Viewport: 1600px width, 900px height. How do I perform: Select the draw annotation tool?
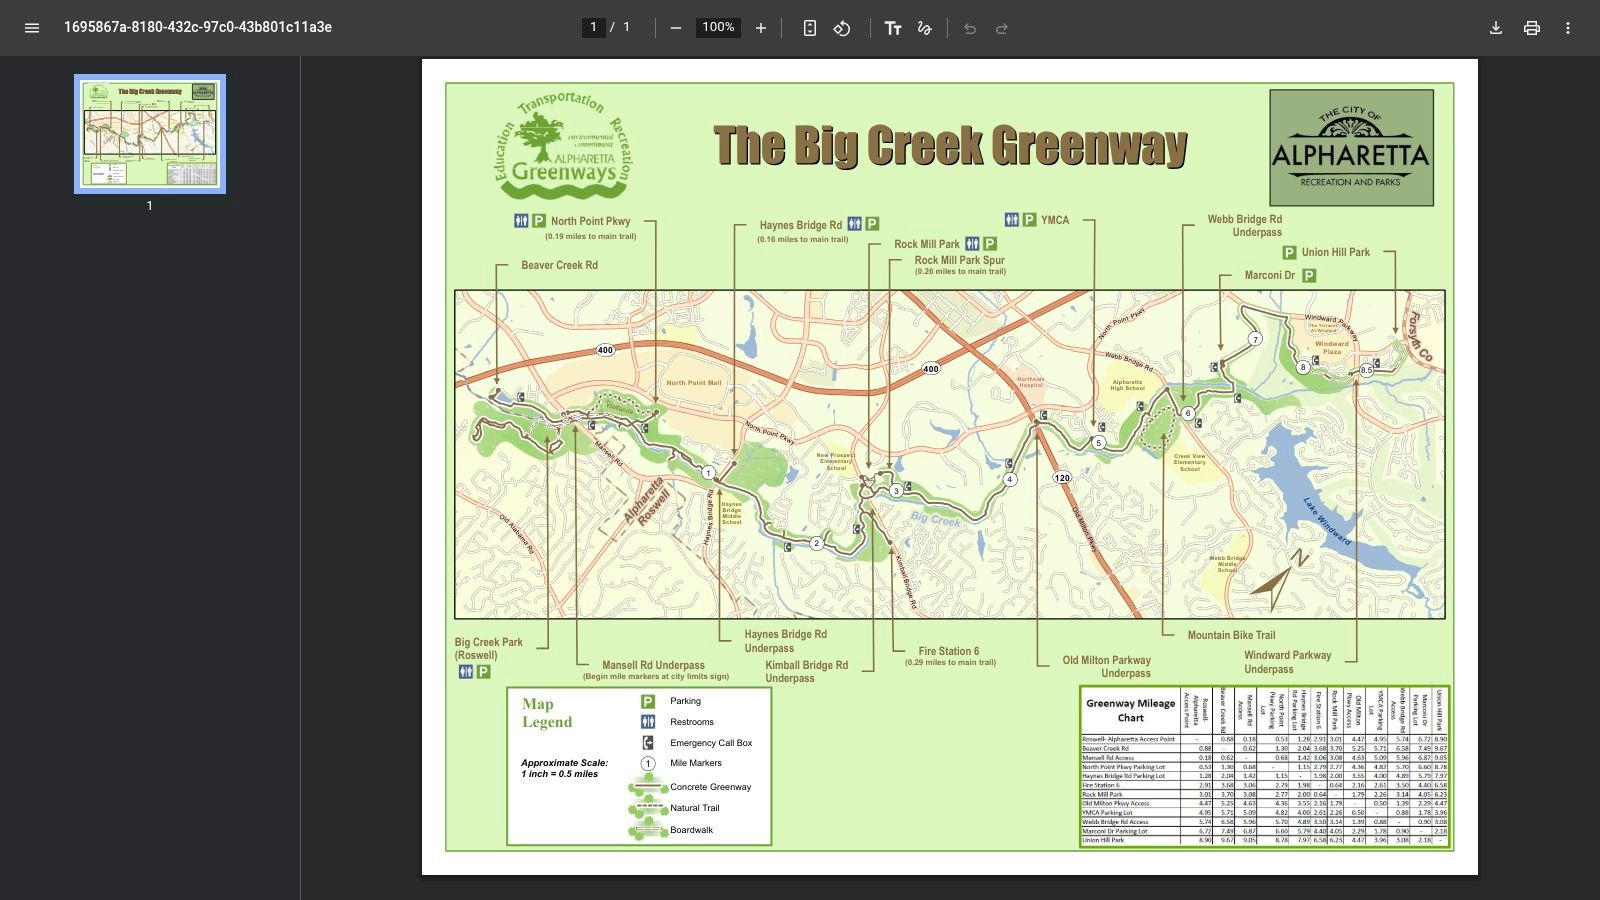[x=925, y=28]
